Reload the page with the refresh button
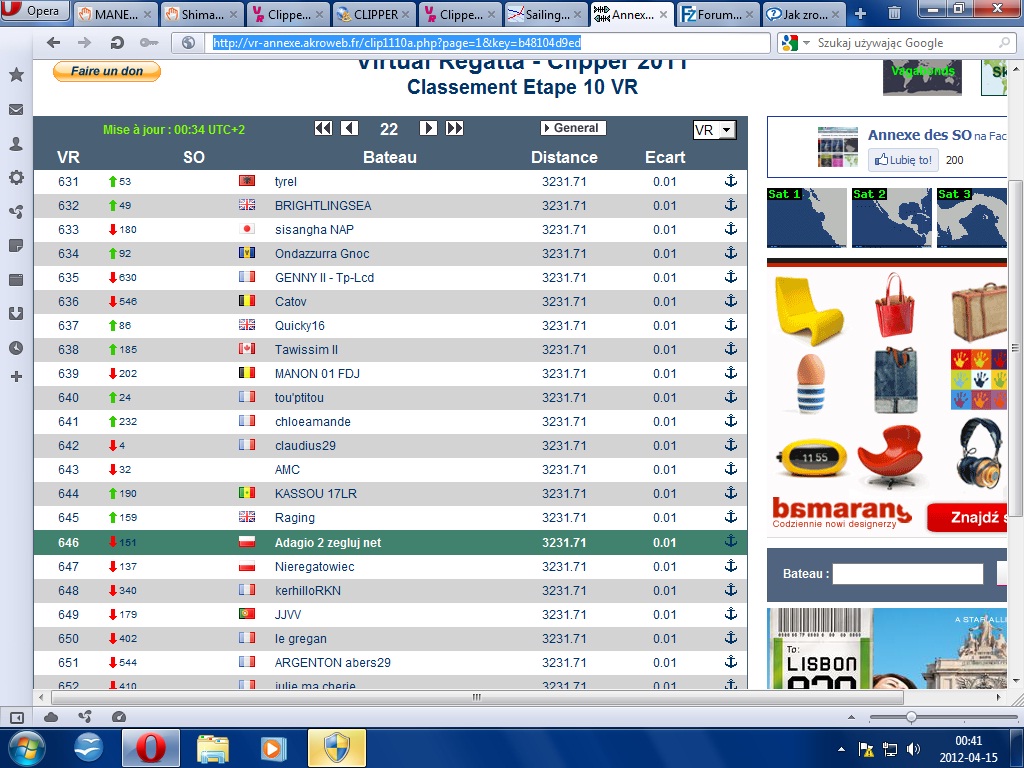Viewport: 1024px width, 768px height. [117, 43]
